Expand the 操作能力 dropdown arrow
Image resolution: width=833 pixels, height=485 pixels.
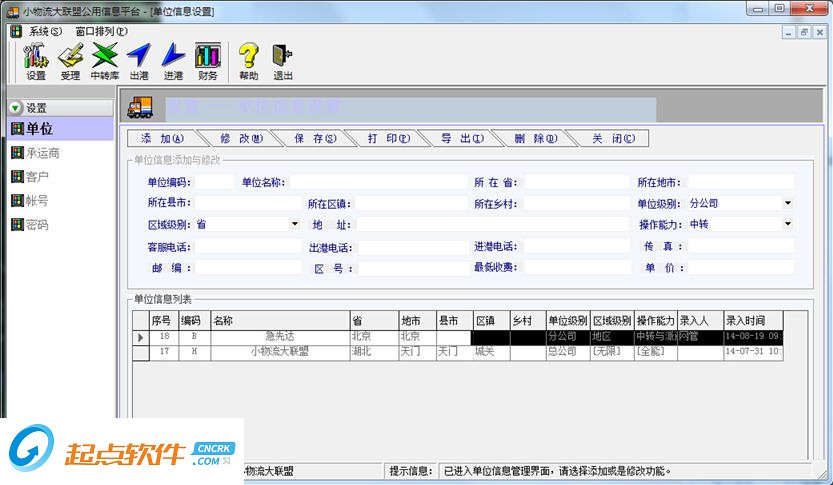click(x=788, y=224)
